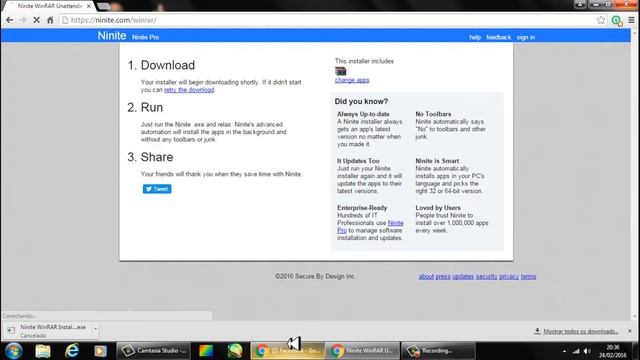Image resolution: width=640 pixels, height=360 pixels.
Task: Switch to the Recording window in the taskbar
Action: (438, 351)
